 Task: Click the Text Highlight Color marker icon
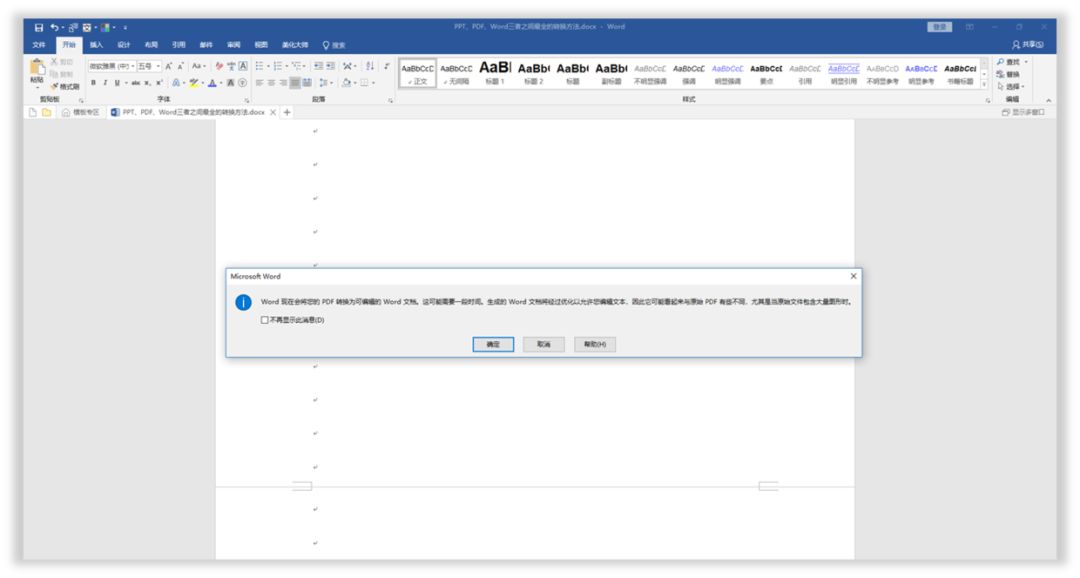tap(194, 83)
